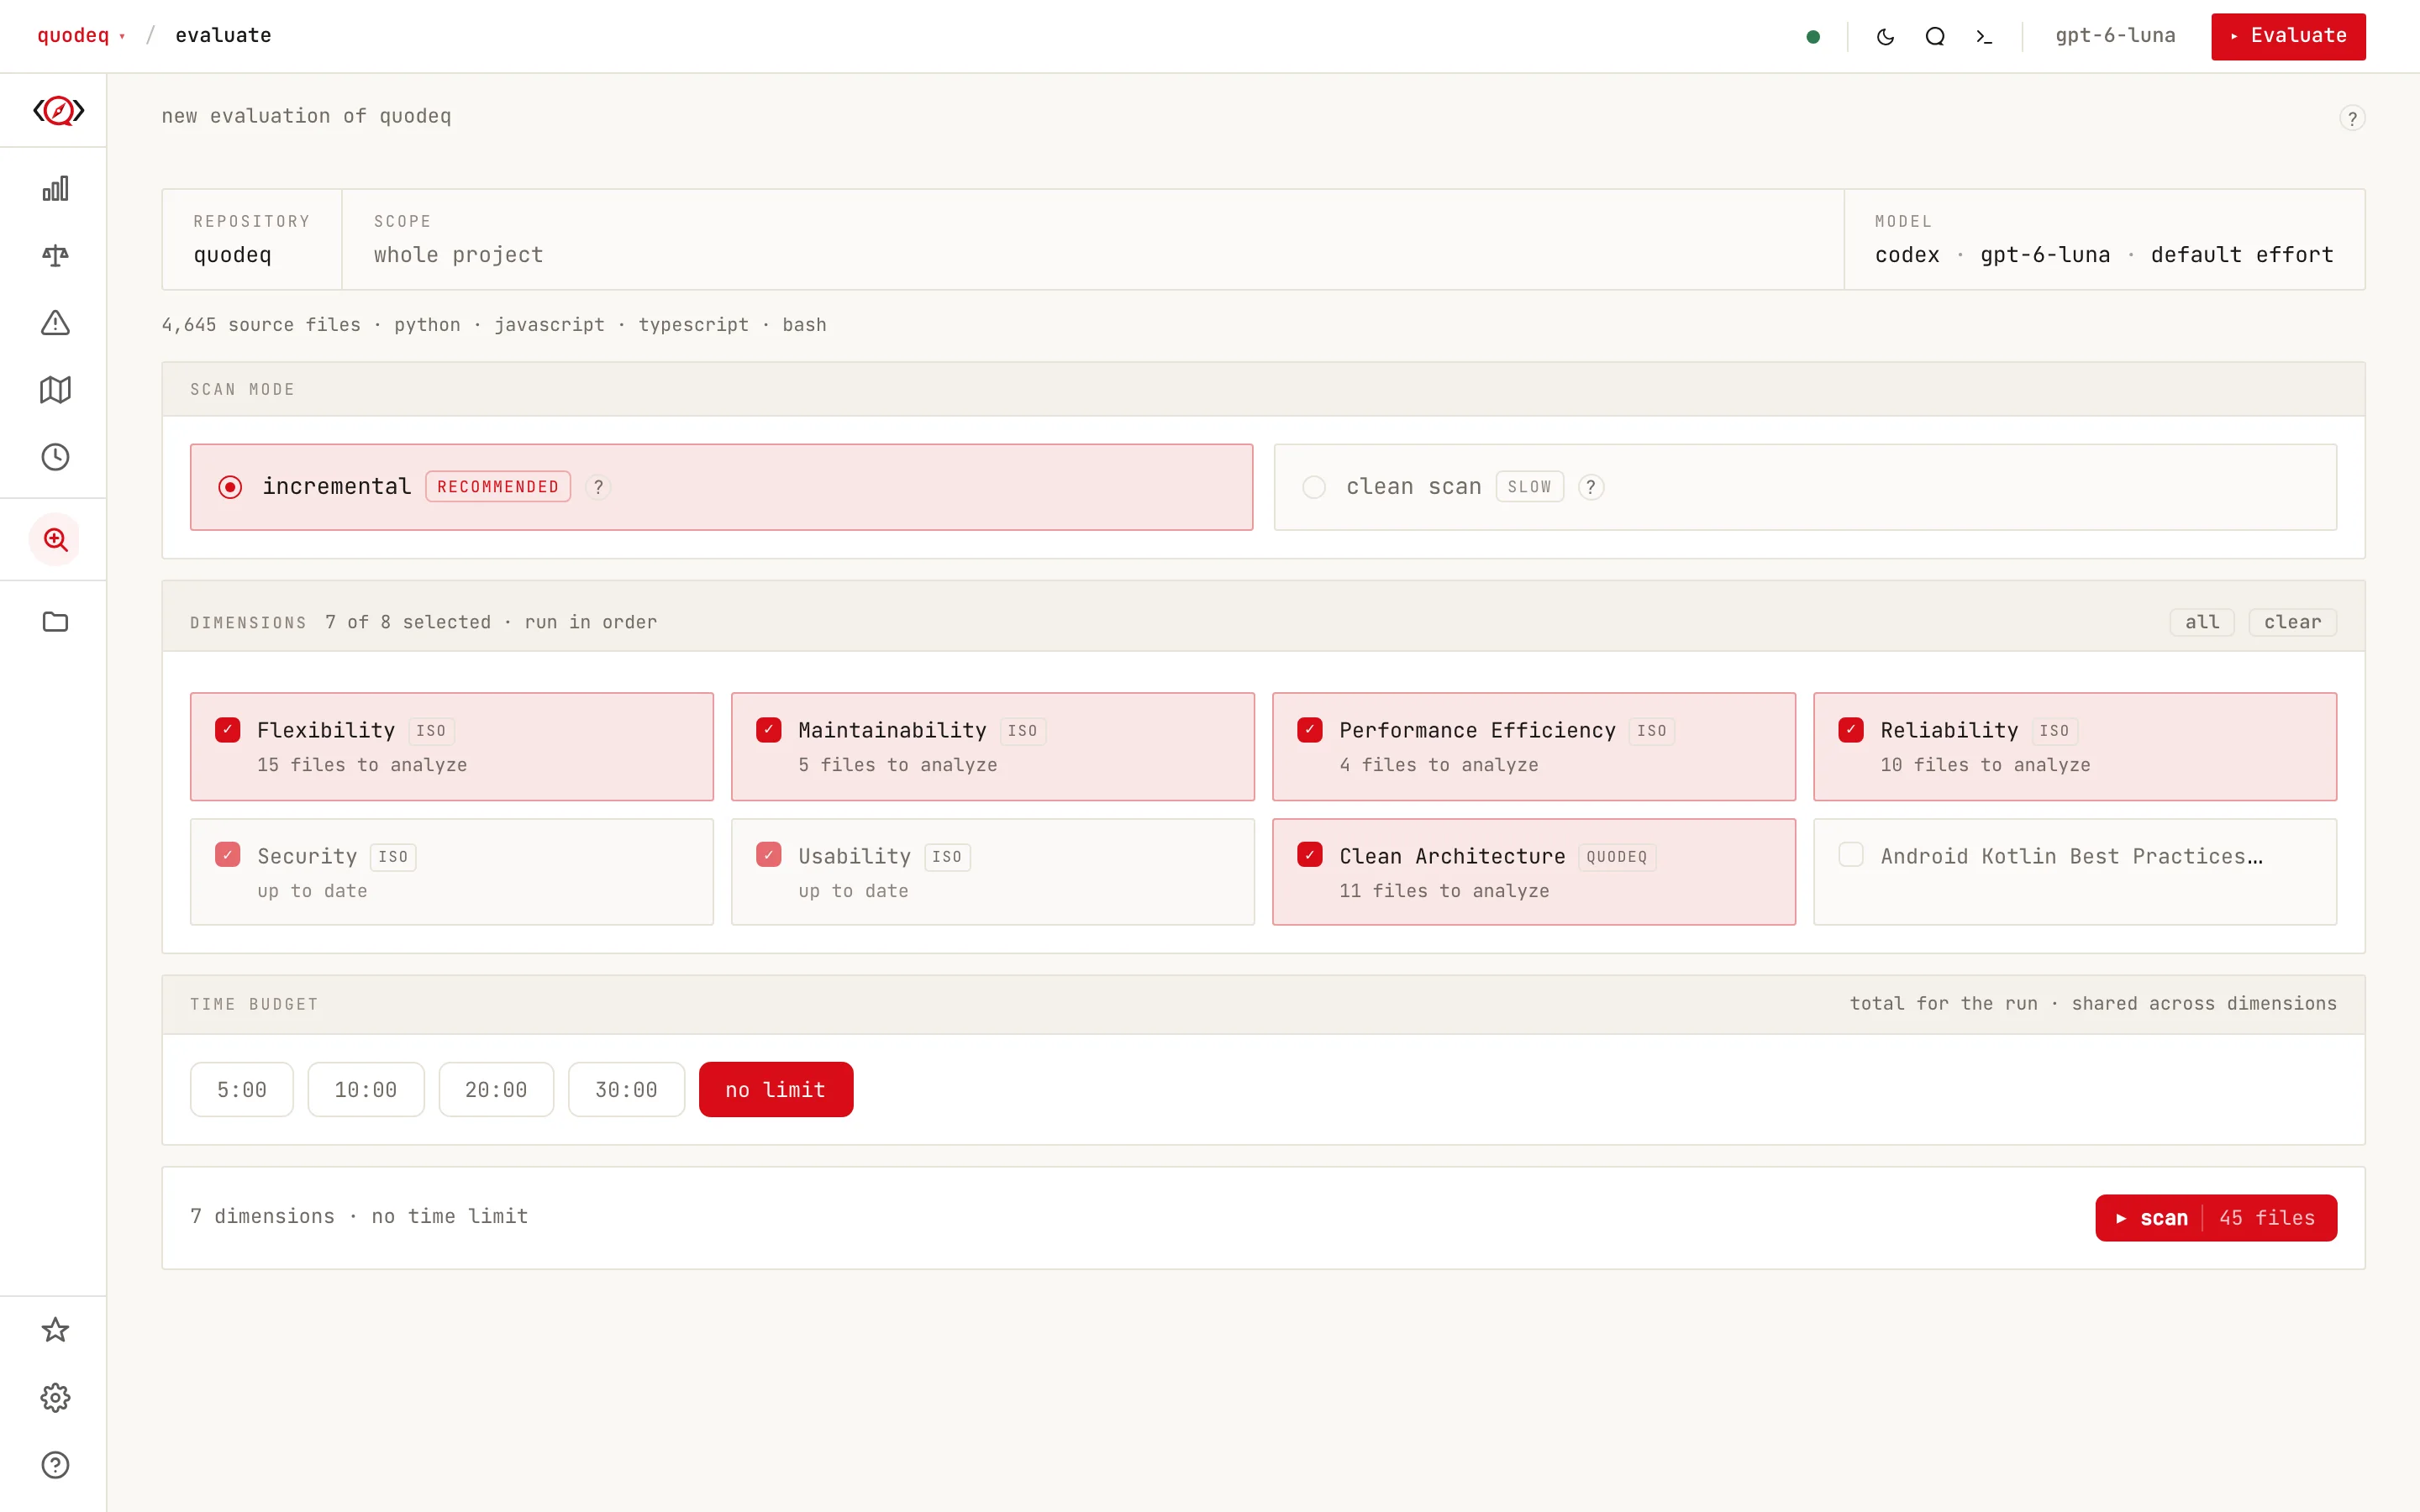Select the clean scan radio button
Image resolution: width=2420 pixels, height=1512 pixels.
tap(1314, 487)
